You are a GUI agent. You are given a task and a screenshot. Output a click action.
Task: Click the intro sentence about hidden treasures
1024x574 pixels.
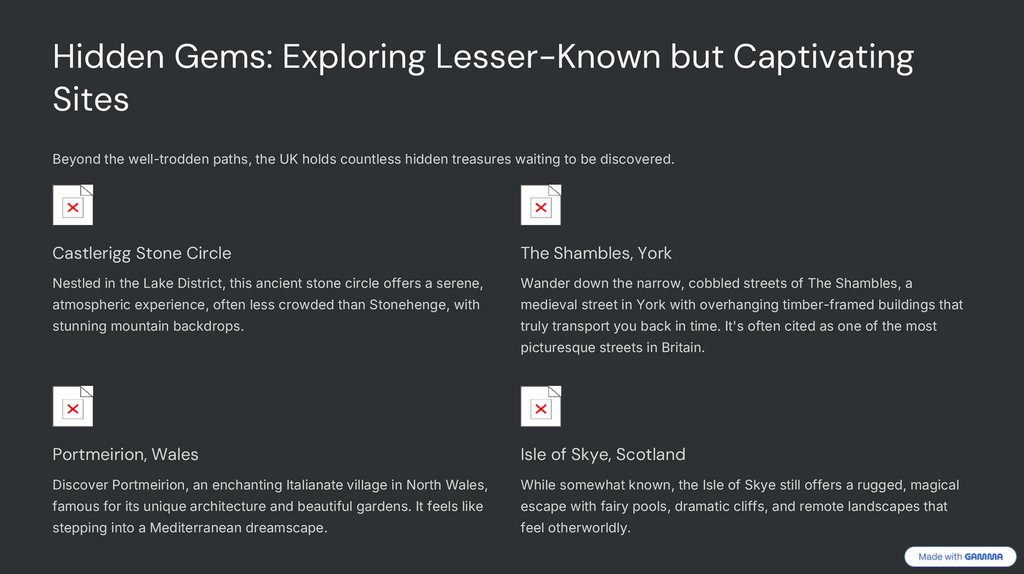click(x=363, y=159)
